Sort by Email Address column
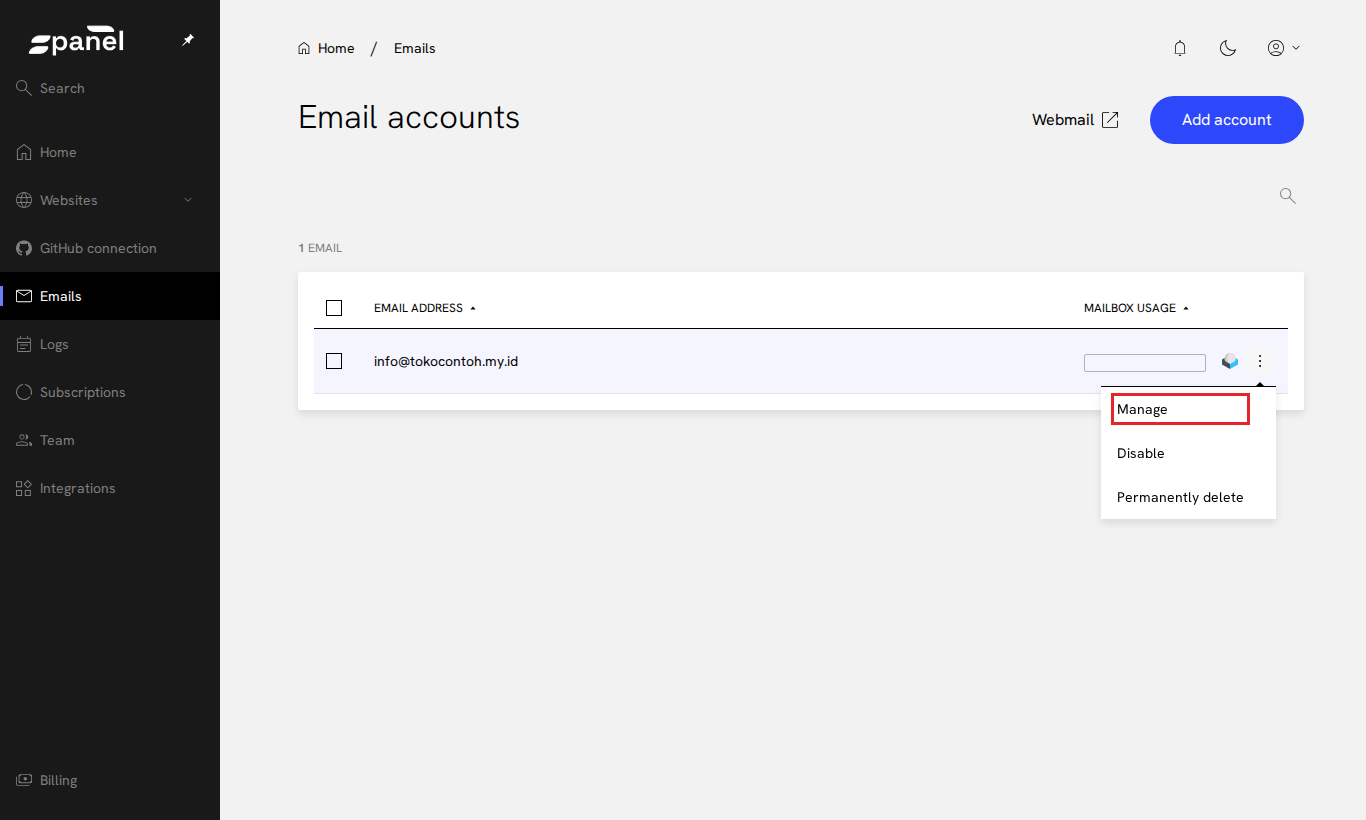This screenshot has height=820, width=1366. point(425,308)
